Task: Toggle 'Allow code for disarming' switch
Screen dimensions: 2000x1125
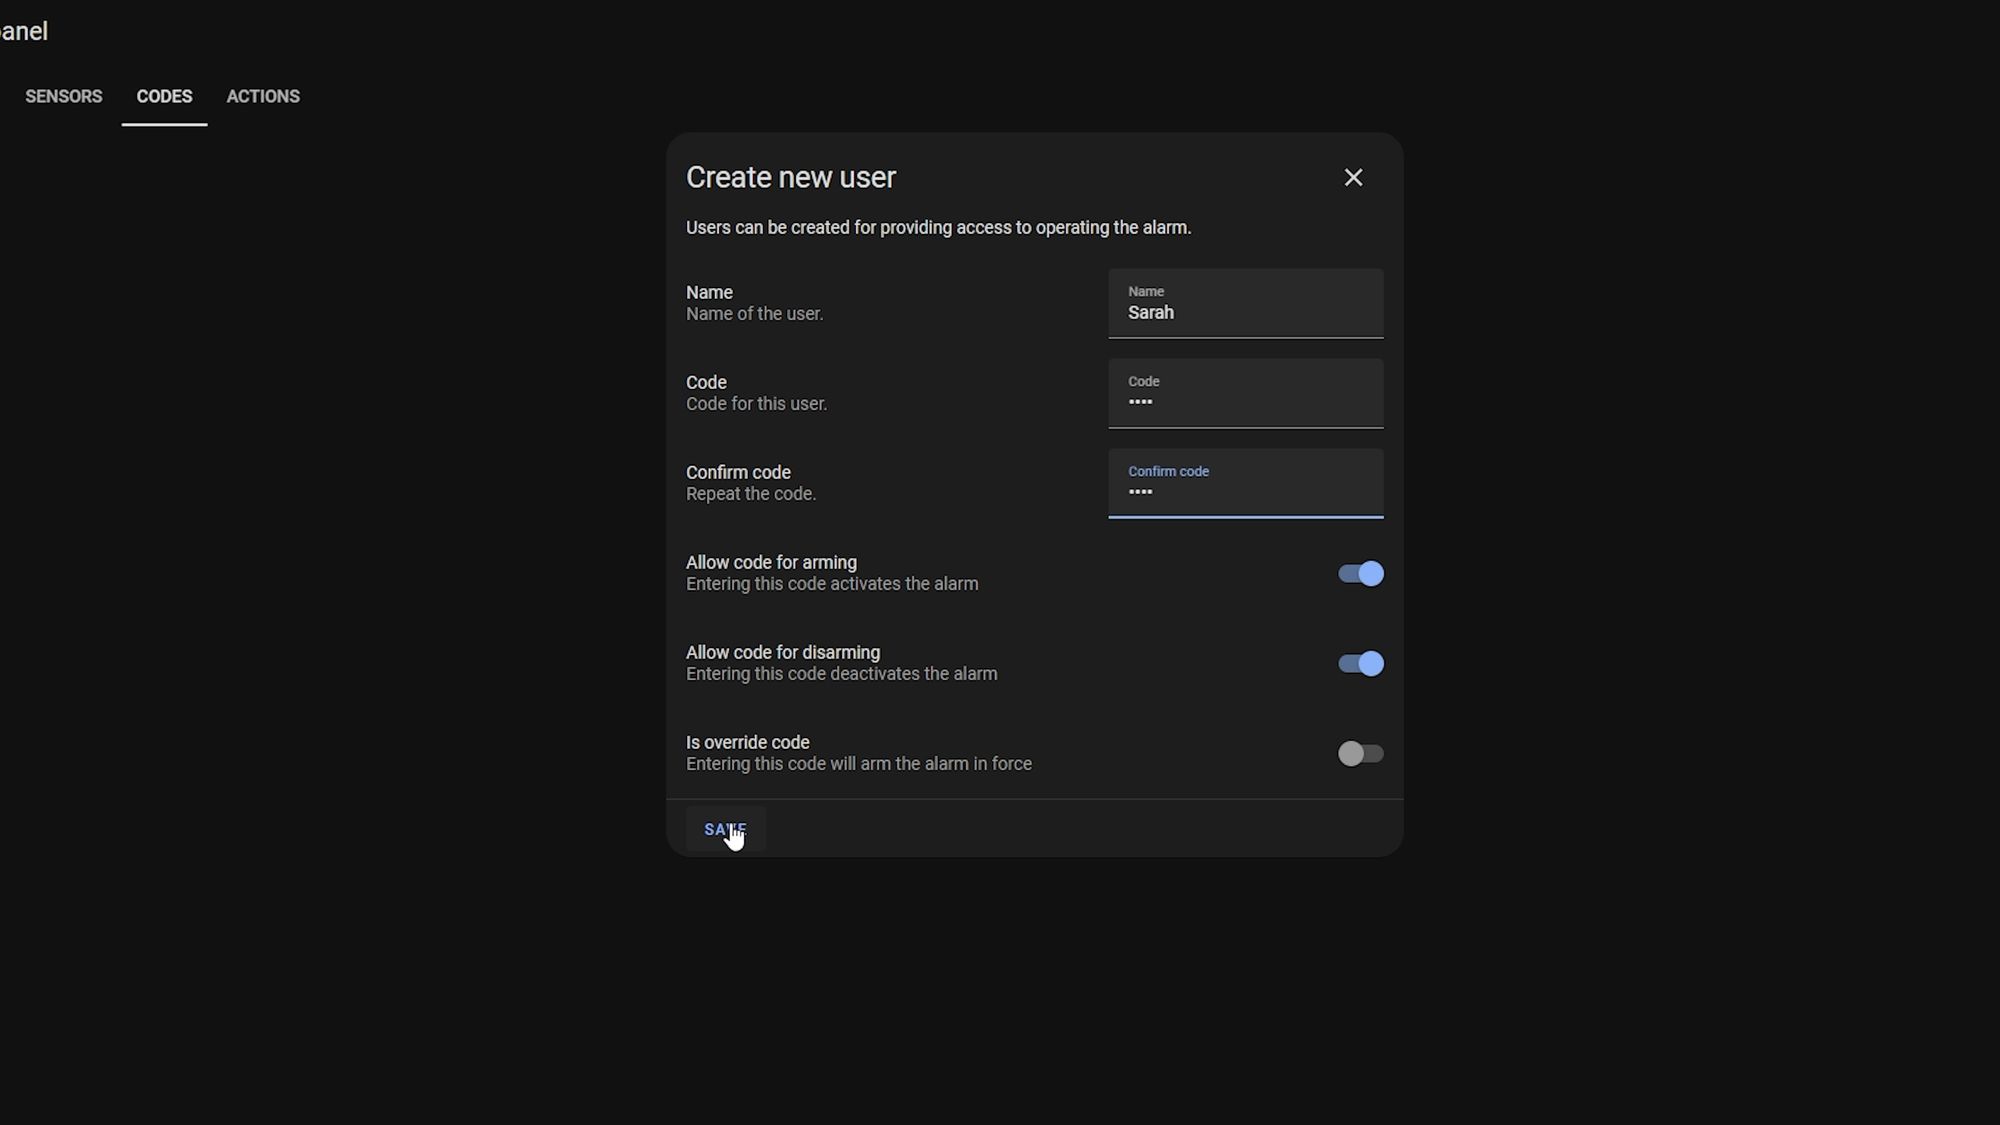Action: [x=1360, y=663]
